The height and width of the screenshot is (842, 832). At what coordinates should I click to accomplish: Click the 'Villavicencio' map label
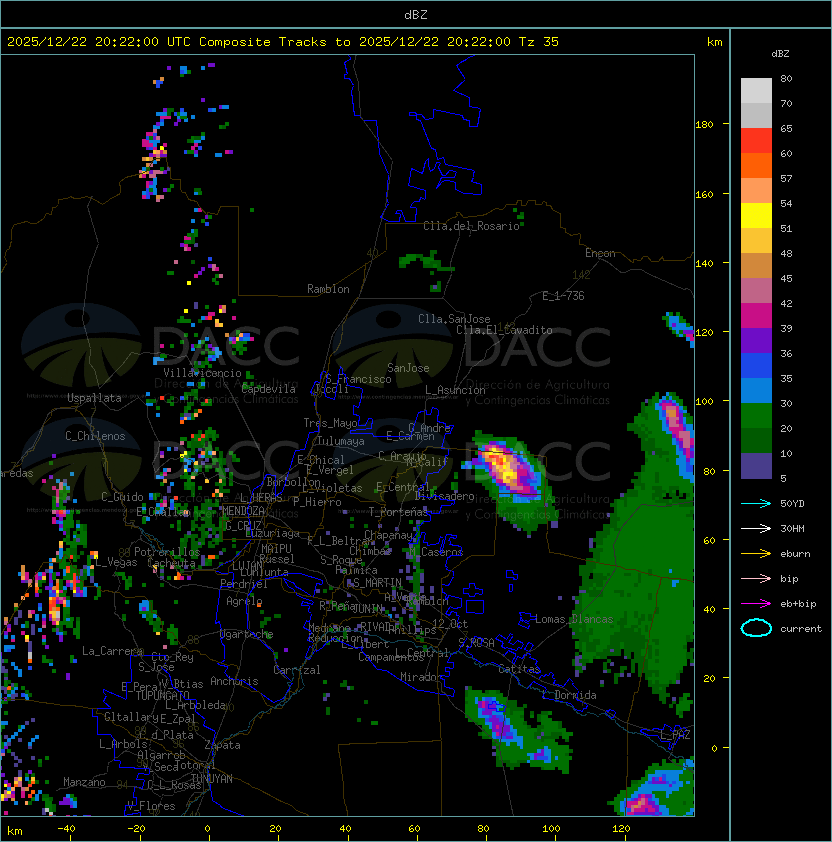pyautogui.click(x=202, y=373)
